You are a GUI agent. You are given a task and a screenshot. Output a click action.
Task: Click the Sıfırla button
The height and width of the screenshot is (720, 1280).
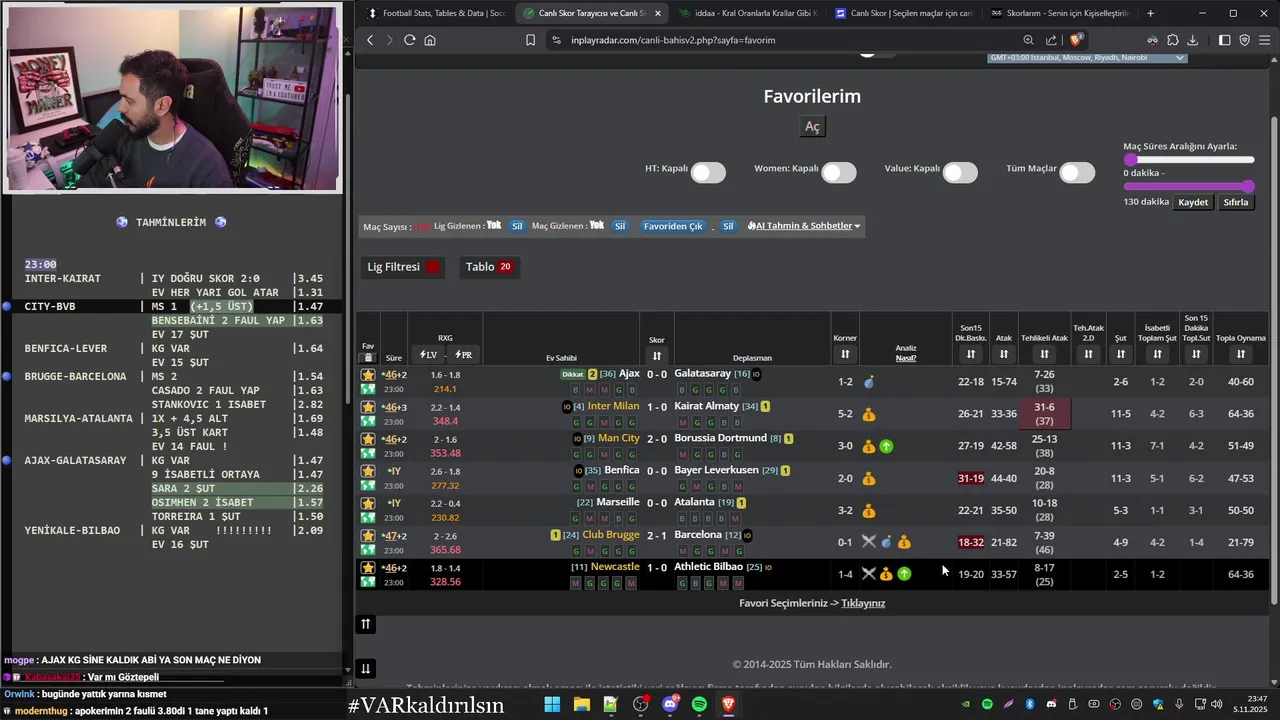click(1236, 202)
